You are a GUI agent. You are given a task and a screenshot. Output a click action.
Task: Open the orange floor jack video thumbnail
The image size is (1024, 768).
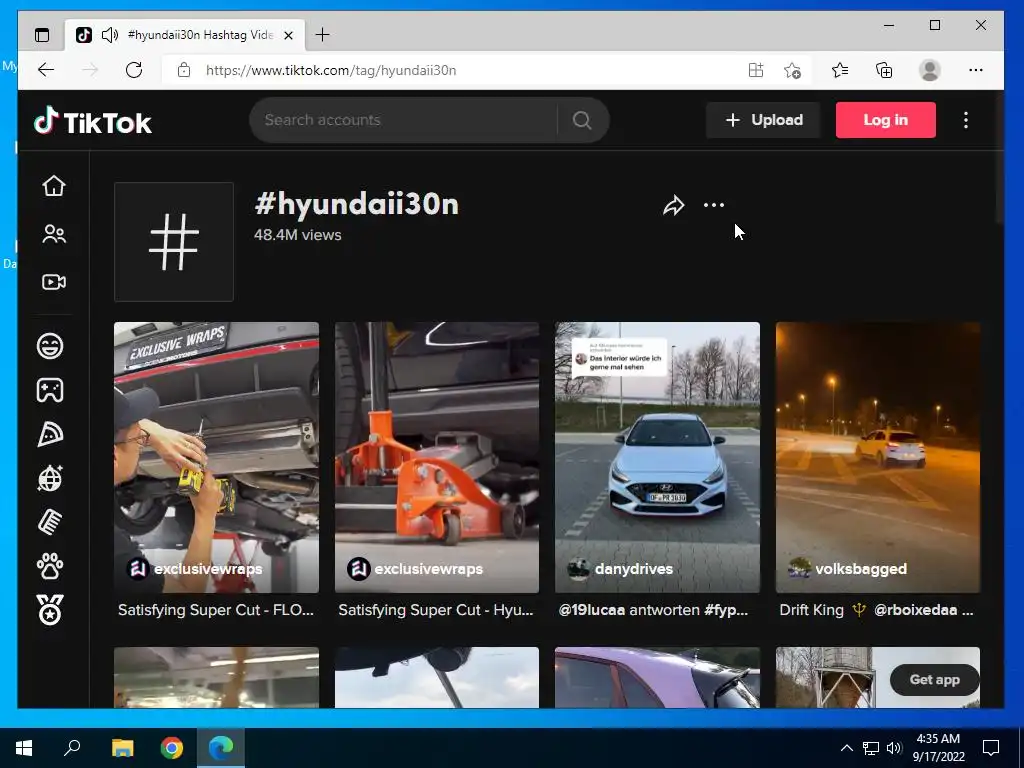[437, 457]
